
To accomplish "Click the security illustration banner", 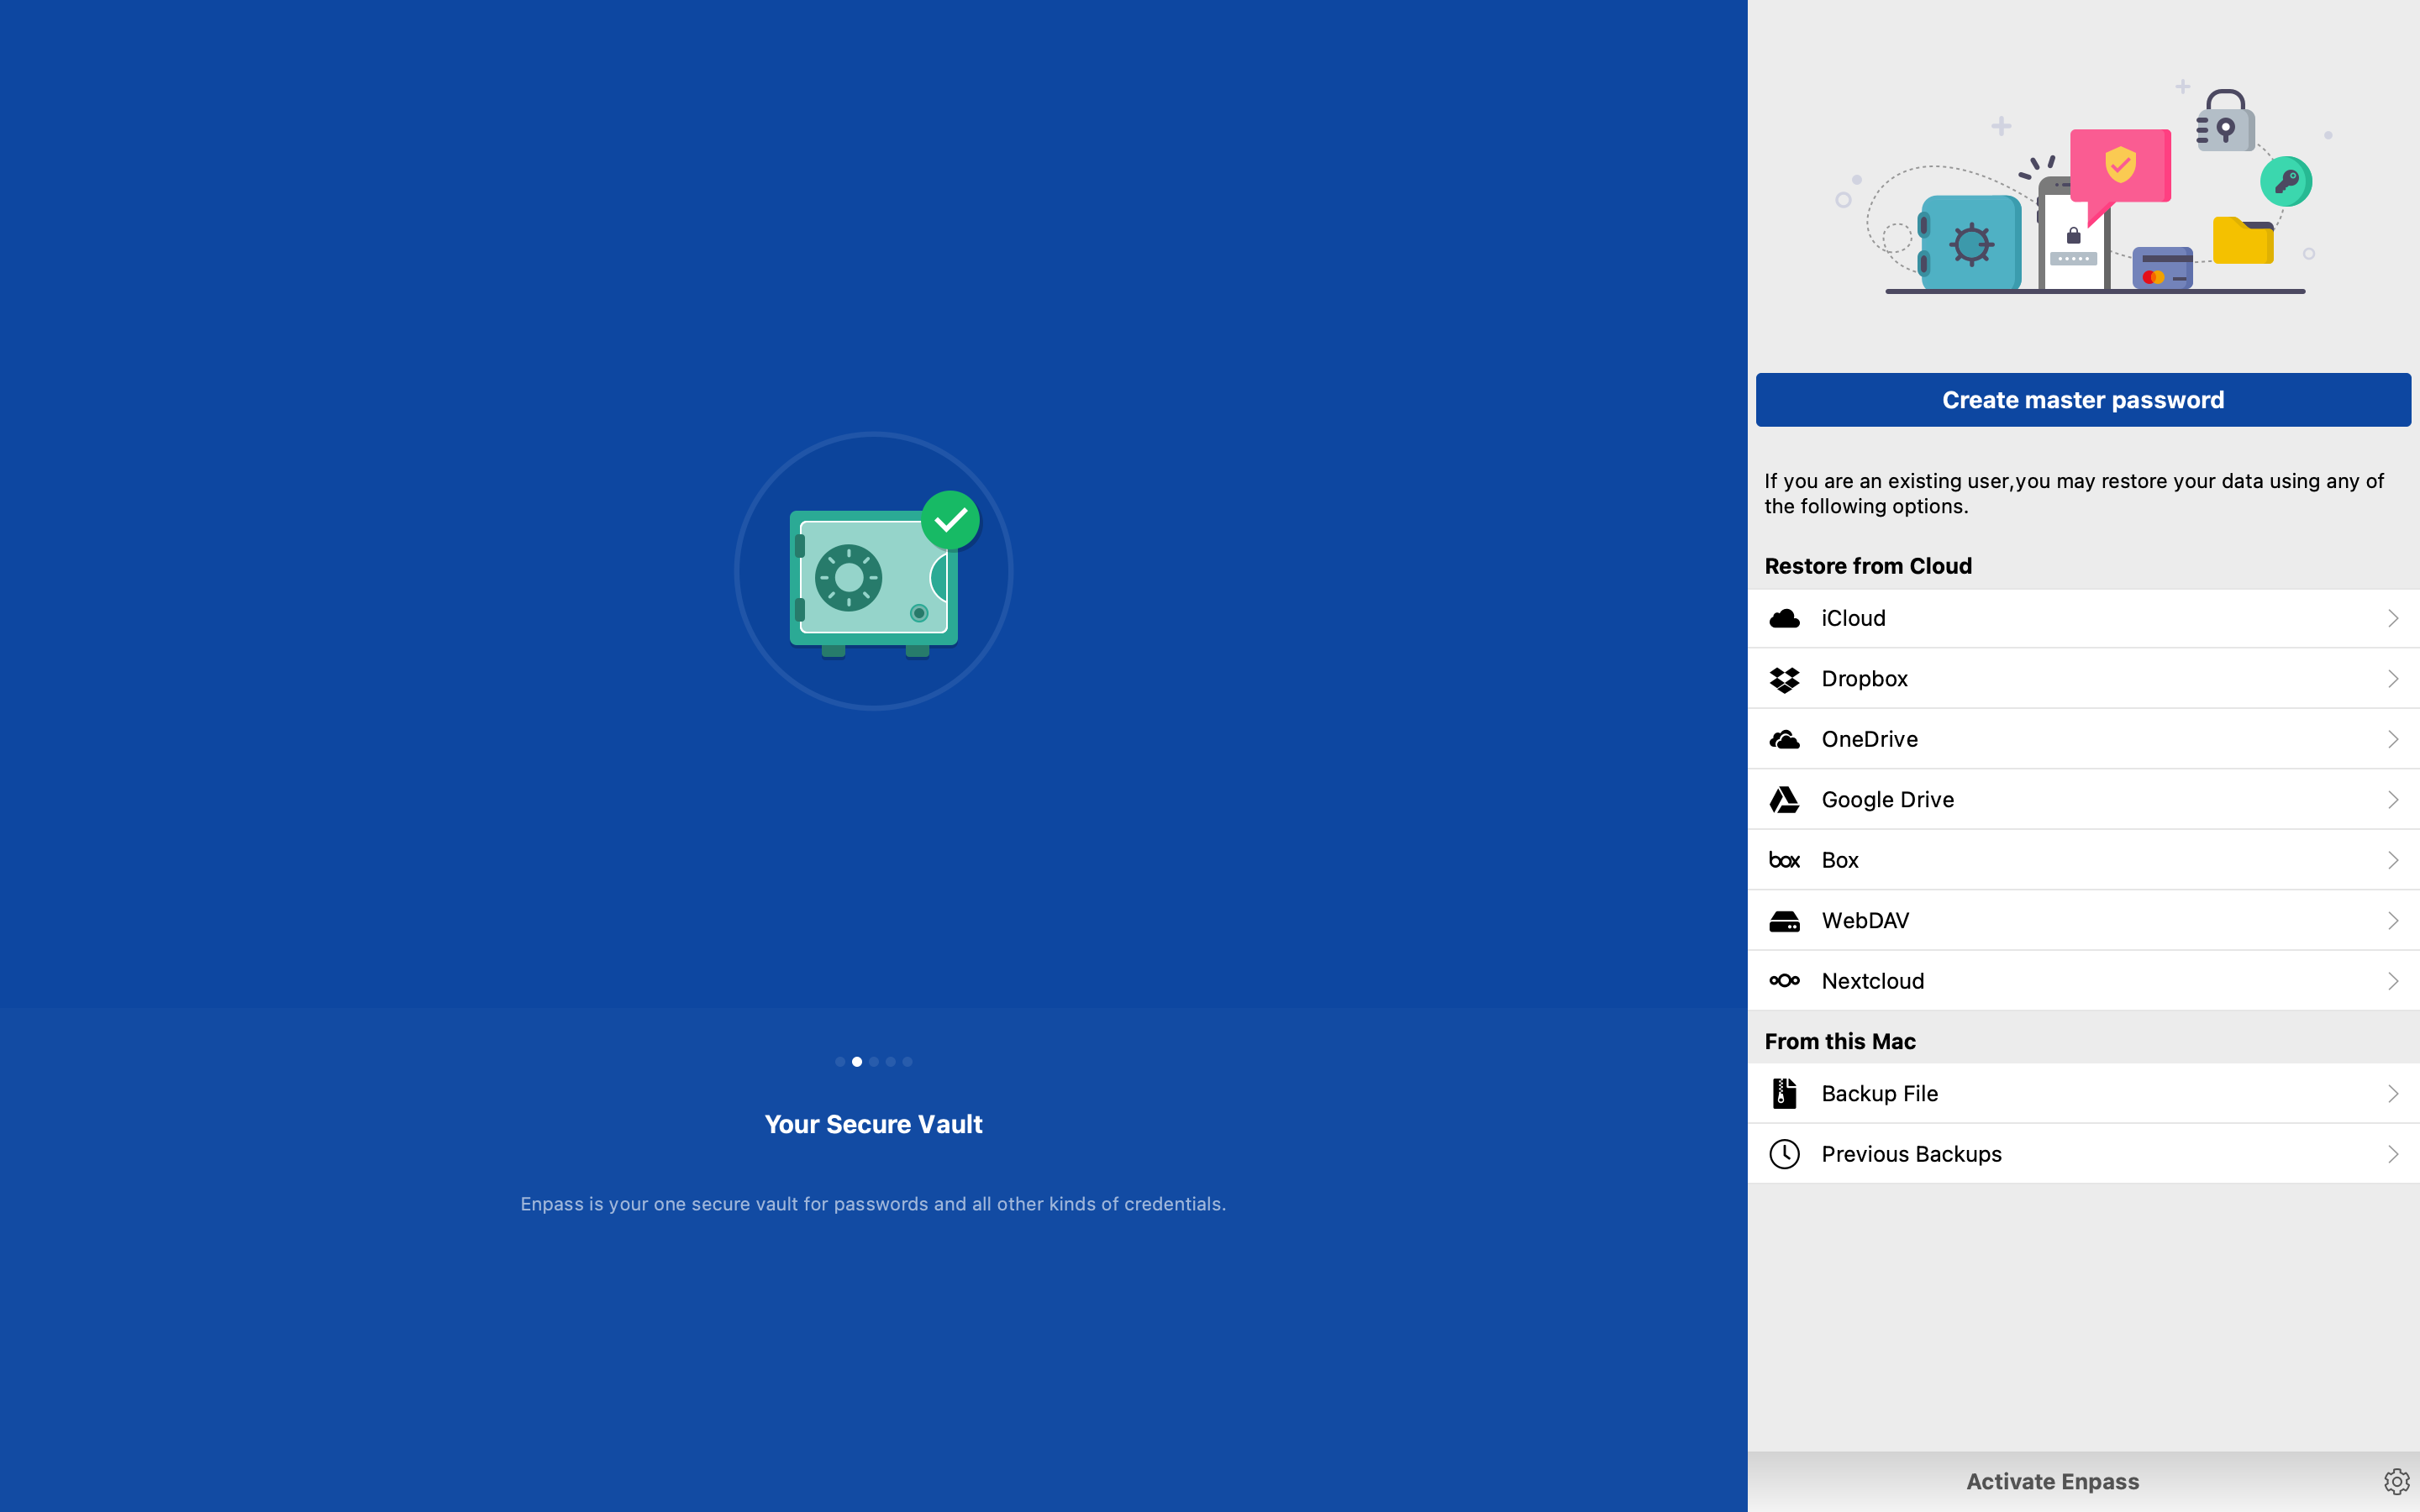I will click(2083, 188).
